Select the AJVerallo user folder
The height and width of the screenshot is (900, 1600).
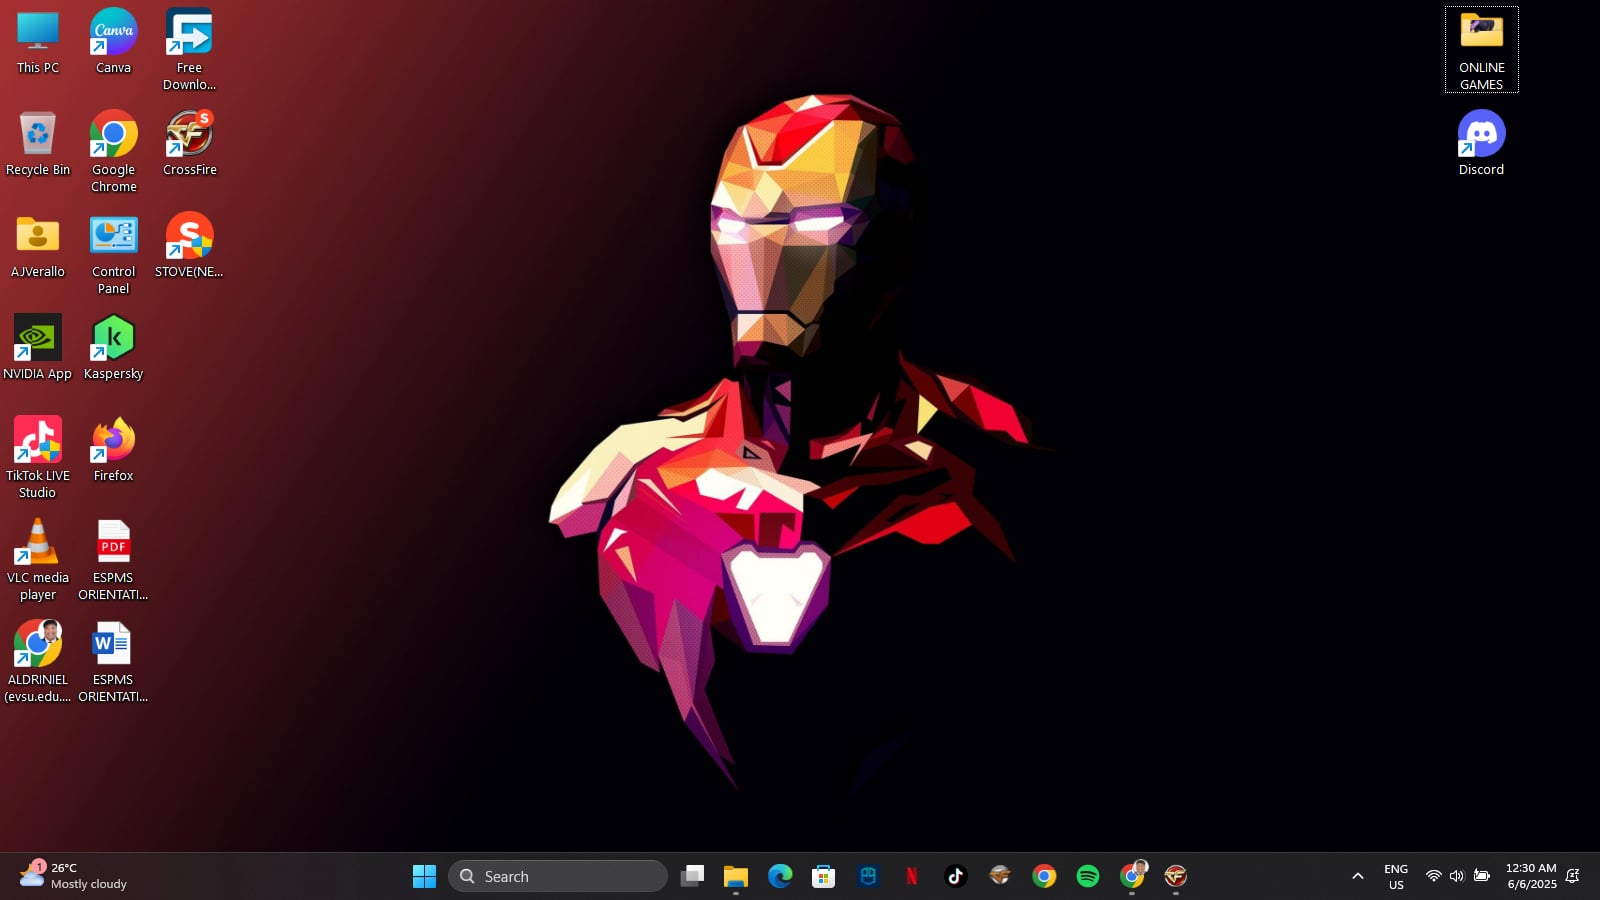click(x=38, y=247)
